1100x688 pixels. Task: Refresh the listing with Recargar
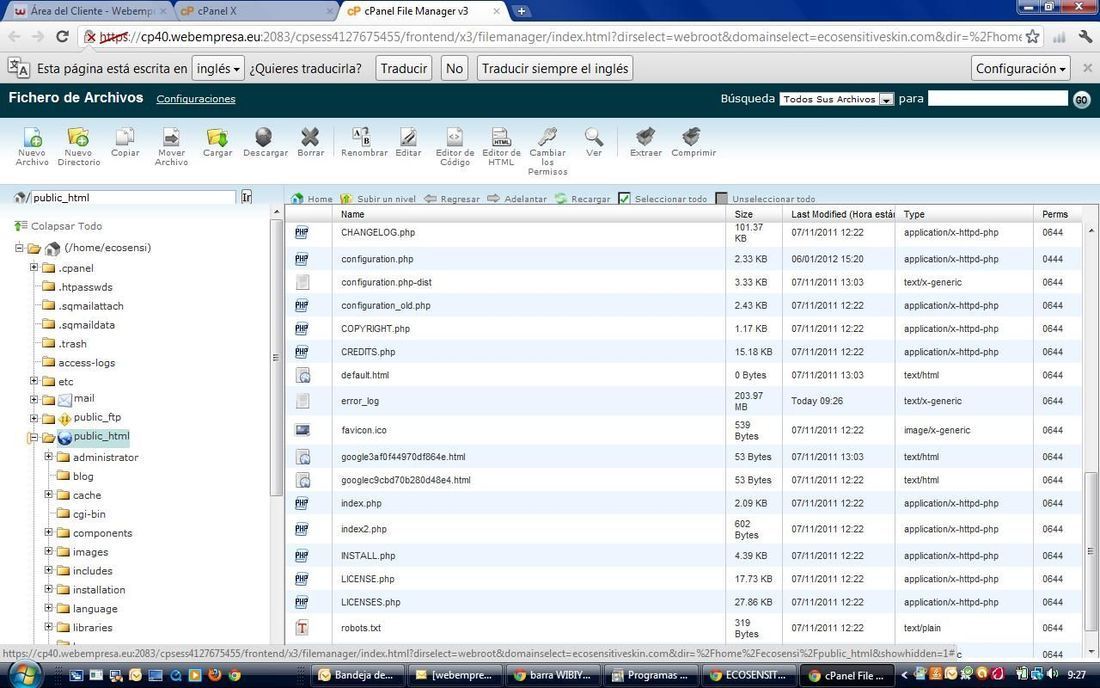[x=582, y=198]
